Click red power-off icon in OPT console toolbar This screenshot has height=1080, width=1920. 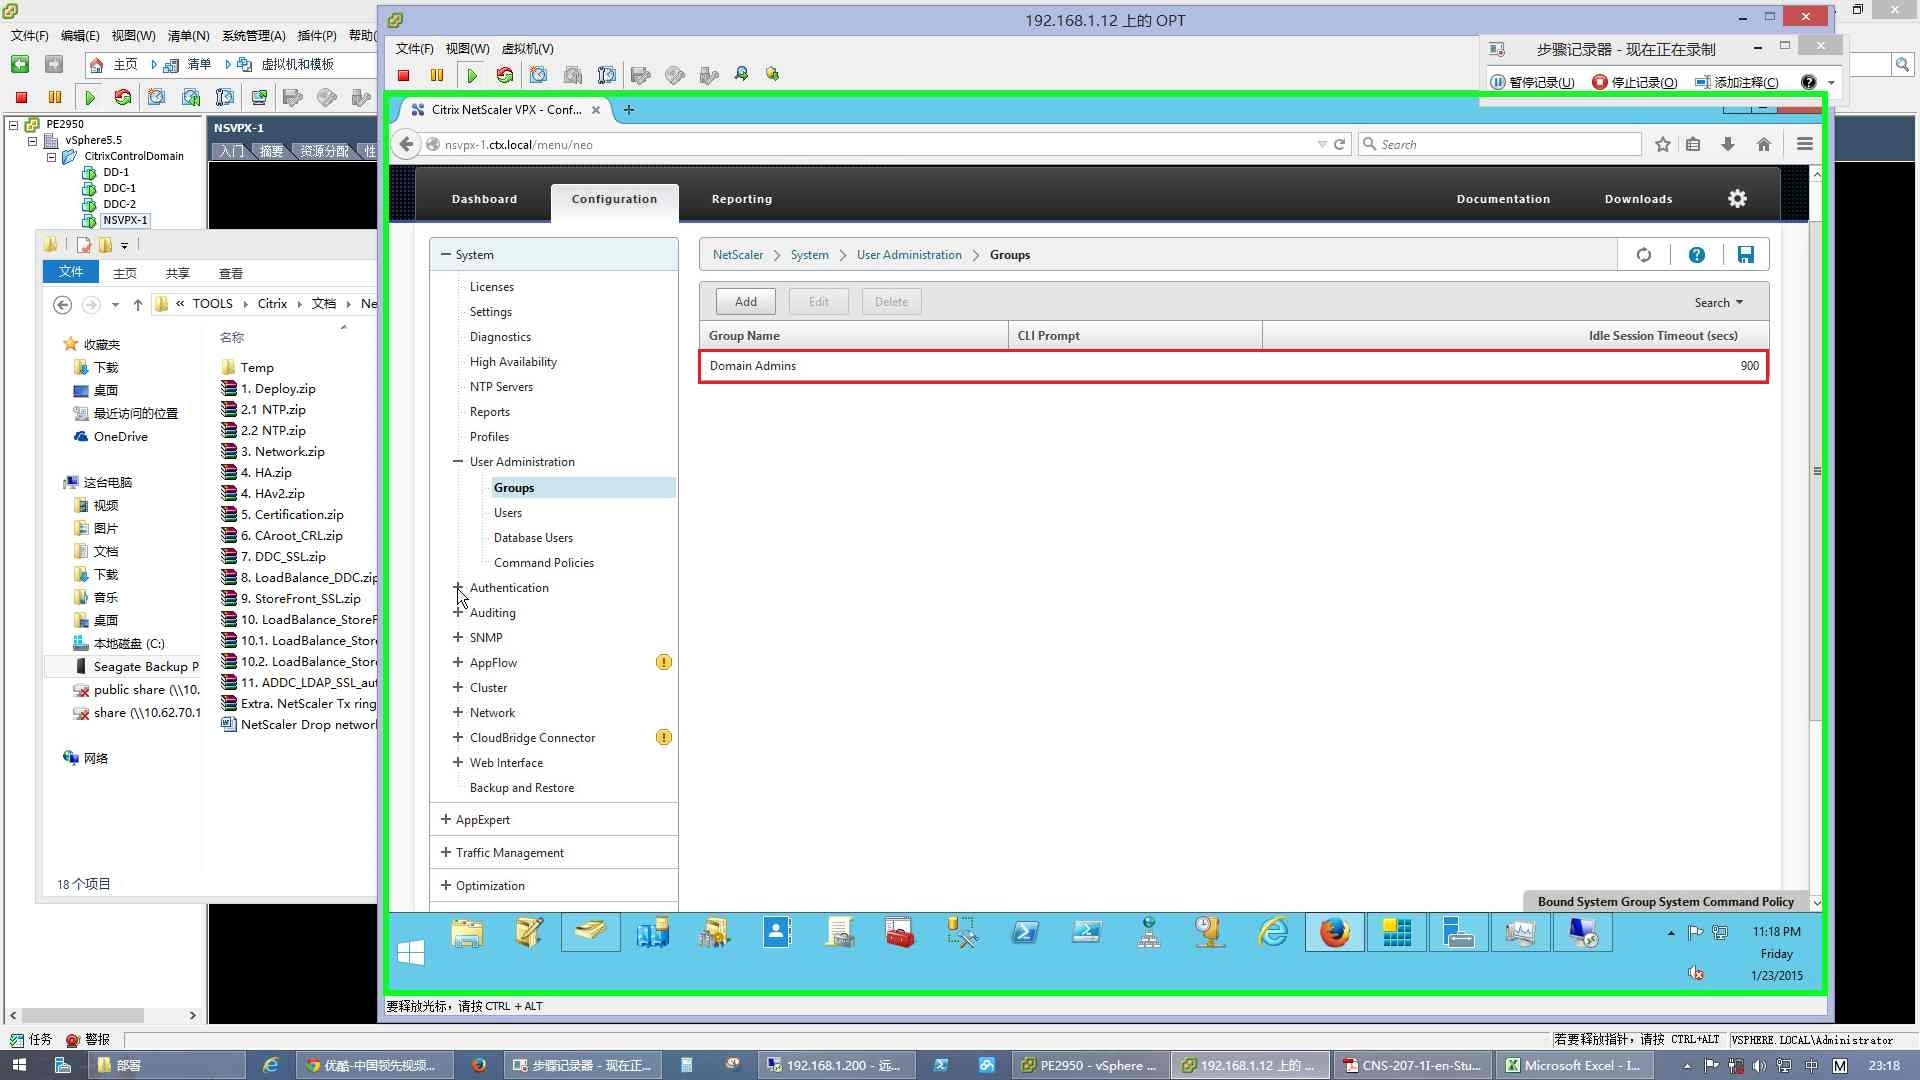tap(403, 75)
